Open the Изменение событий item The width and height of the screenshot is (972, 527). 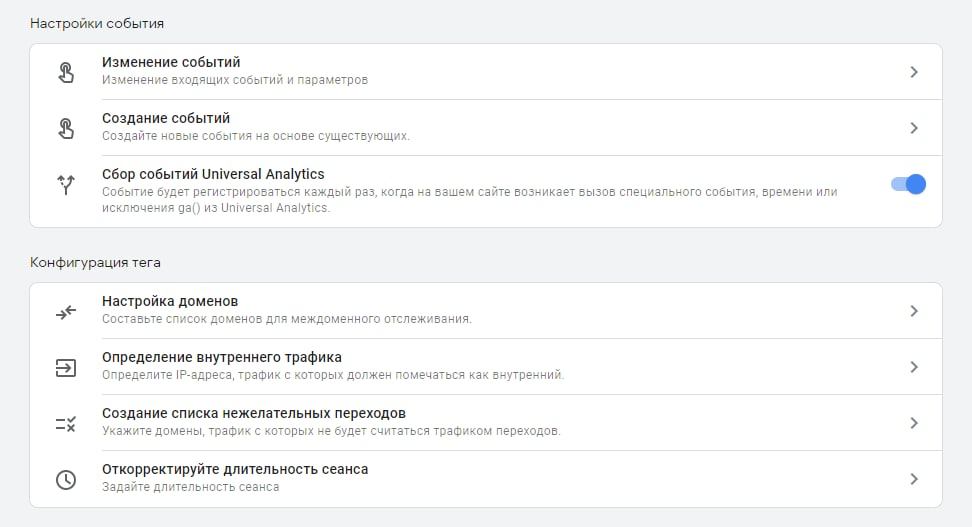coord(171,63)
